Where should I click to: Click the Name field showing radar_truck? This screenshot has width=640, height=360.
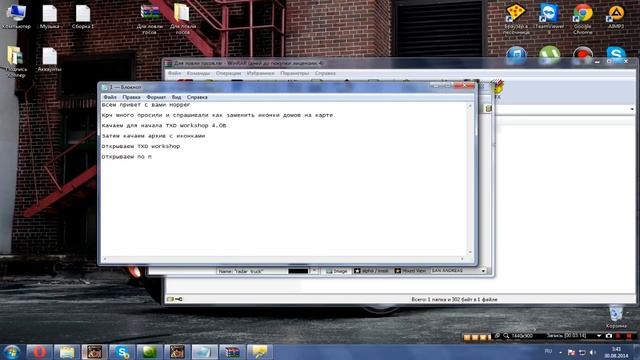click(x=251, y=271)
